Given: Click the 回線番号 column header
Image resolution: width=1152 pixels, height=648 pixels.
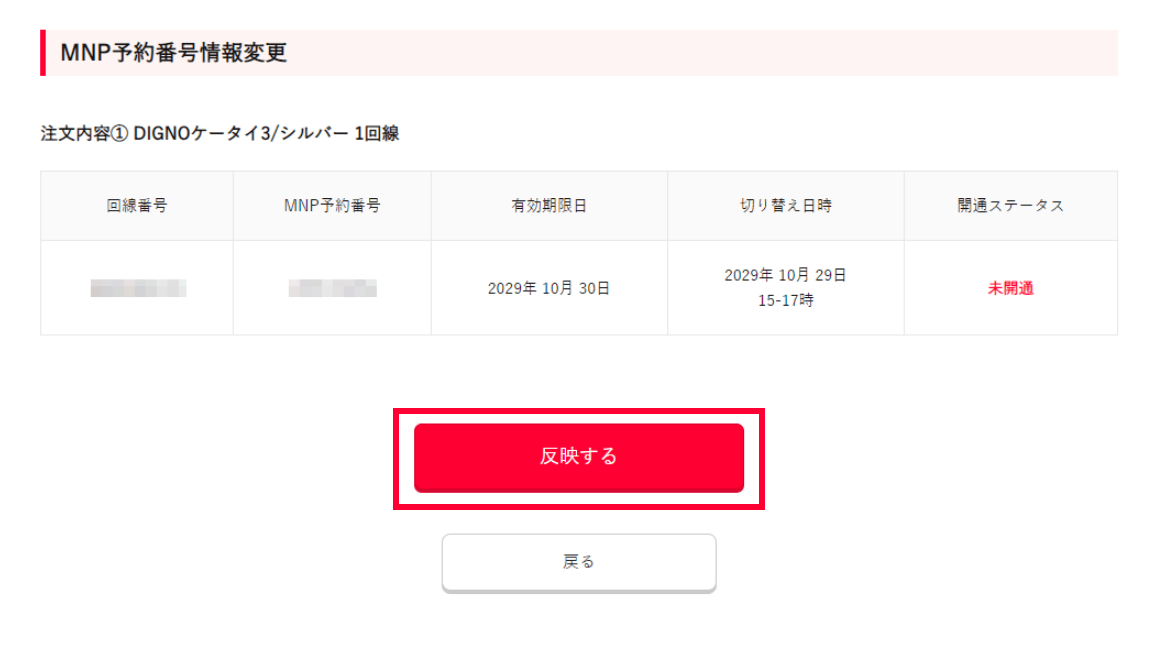Looking at the screenshot, I should click(x=137, y=206).
